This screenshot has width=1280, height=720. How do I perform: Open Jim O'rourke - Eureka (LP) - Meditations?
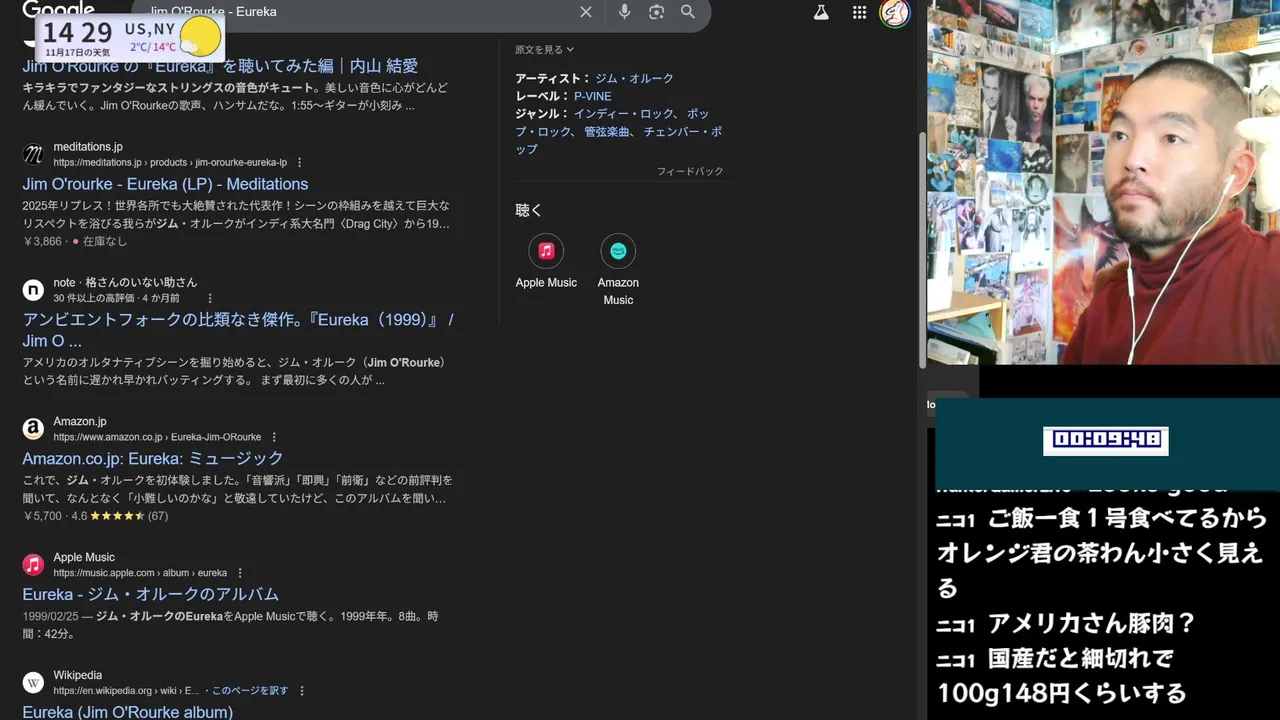(x=165, y=184)
